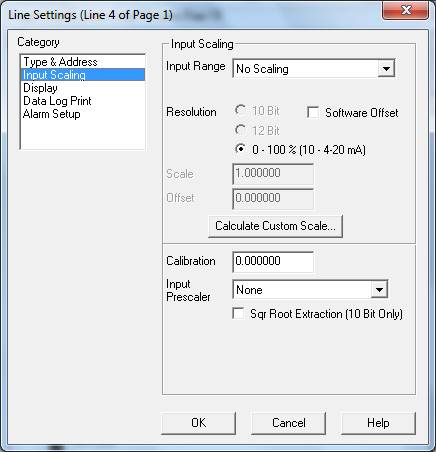Viewport: 436px width, 452px height.
Task: Cancel the Line Settings dialog
Action: coord(288,423)
